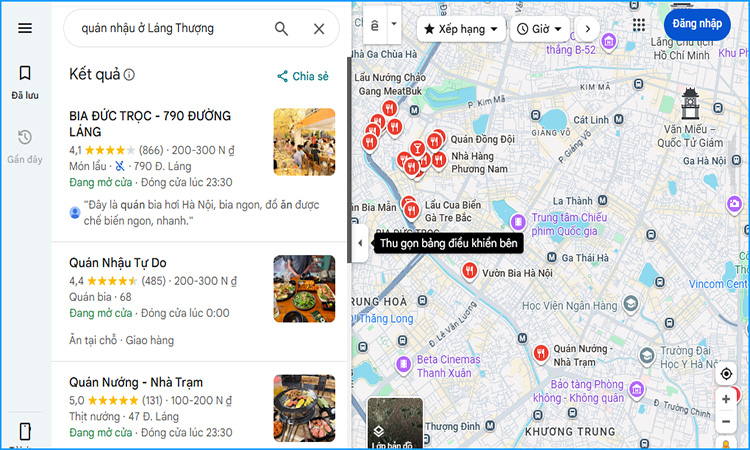Collapse the side panel arrow
The width and height of the screenshot is (750, 450).
(x=360, y=243)
